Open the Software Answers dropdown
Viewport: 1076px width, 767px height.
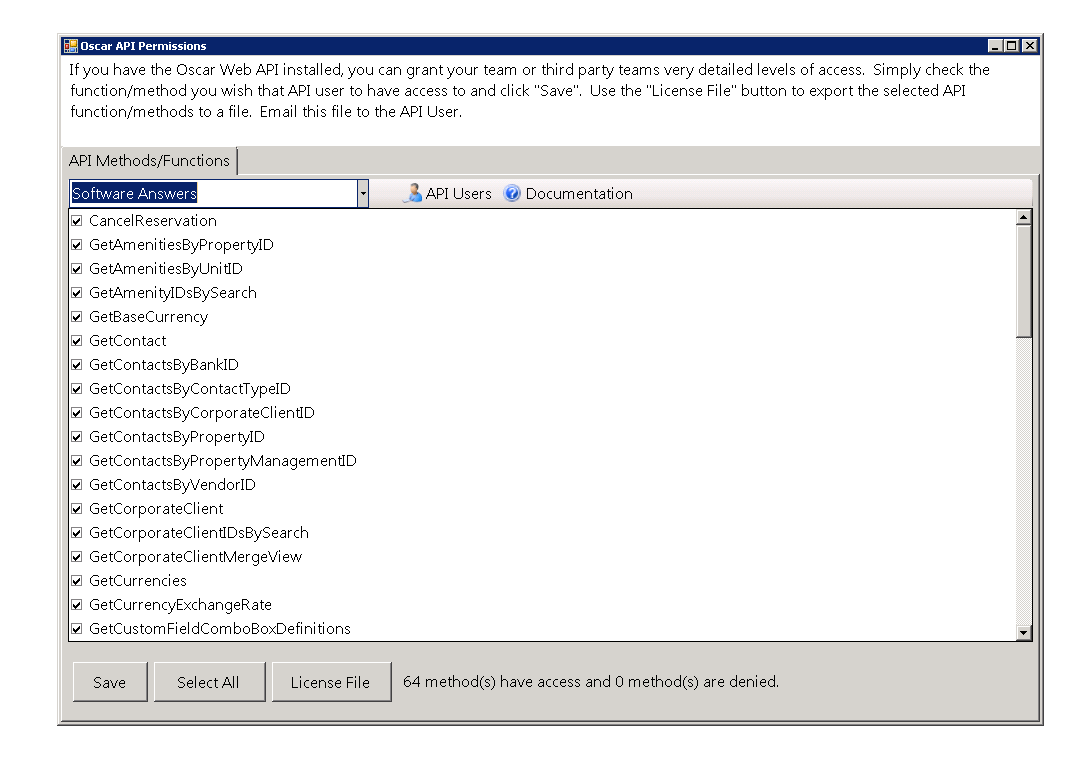click(361, 192)
